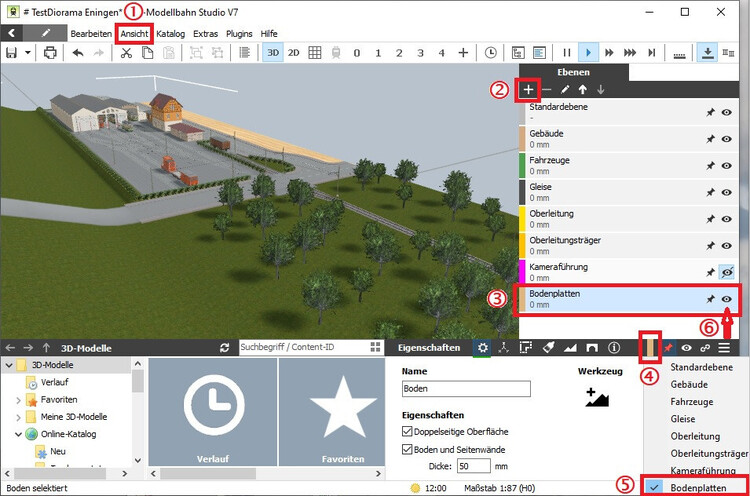The width and height of the screenshot is (750, 496).
Task: Click the undo arrow in toolbar
Action: click(78, 52)
